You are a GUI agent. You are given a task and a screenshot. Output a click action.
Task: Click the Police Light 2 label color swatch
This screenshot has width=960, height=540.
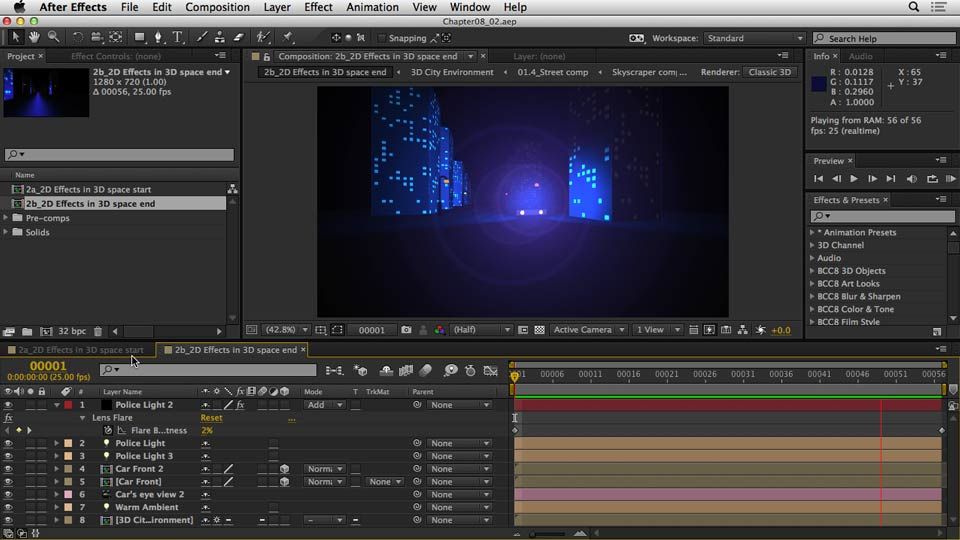68,405
